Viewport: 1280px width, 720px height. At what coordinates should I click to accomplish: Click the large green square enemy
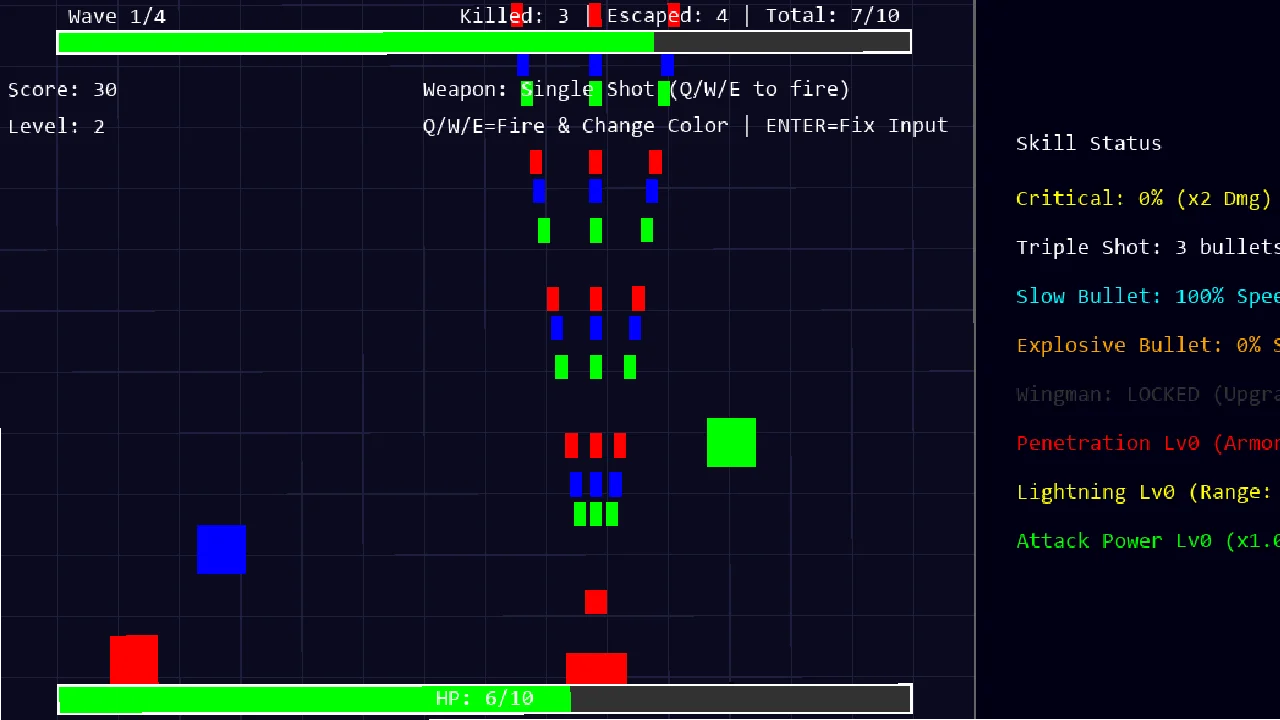coord(731,443)
